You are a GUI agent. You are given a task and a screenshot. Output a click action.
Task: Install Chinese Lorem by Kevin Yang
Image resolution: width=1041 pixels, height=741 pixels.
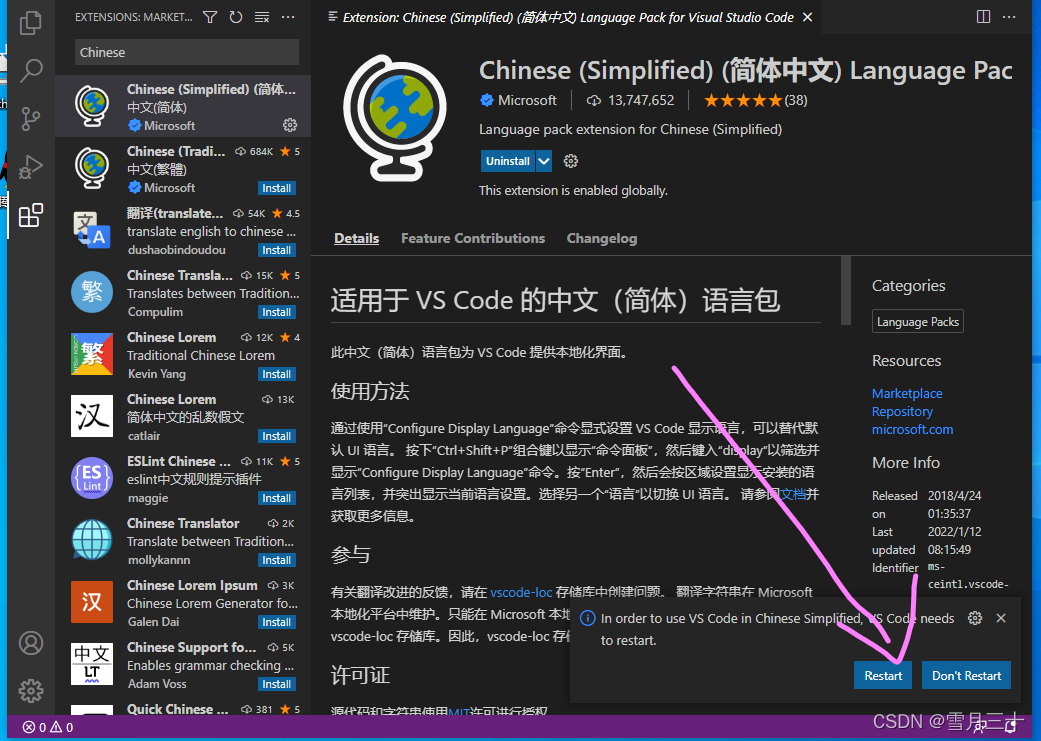pos(276,374)
